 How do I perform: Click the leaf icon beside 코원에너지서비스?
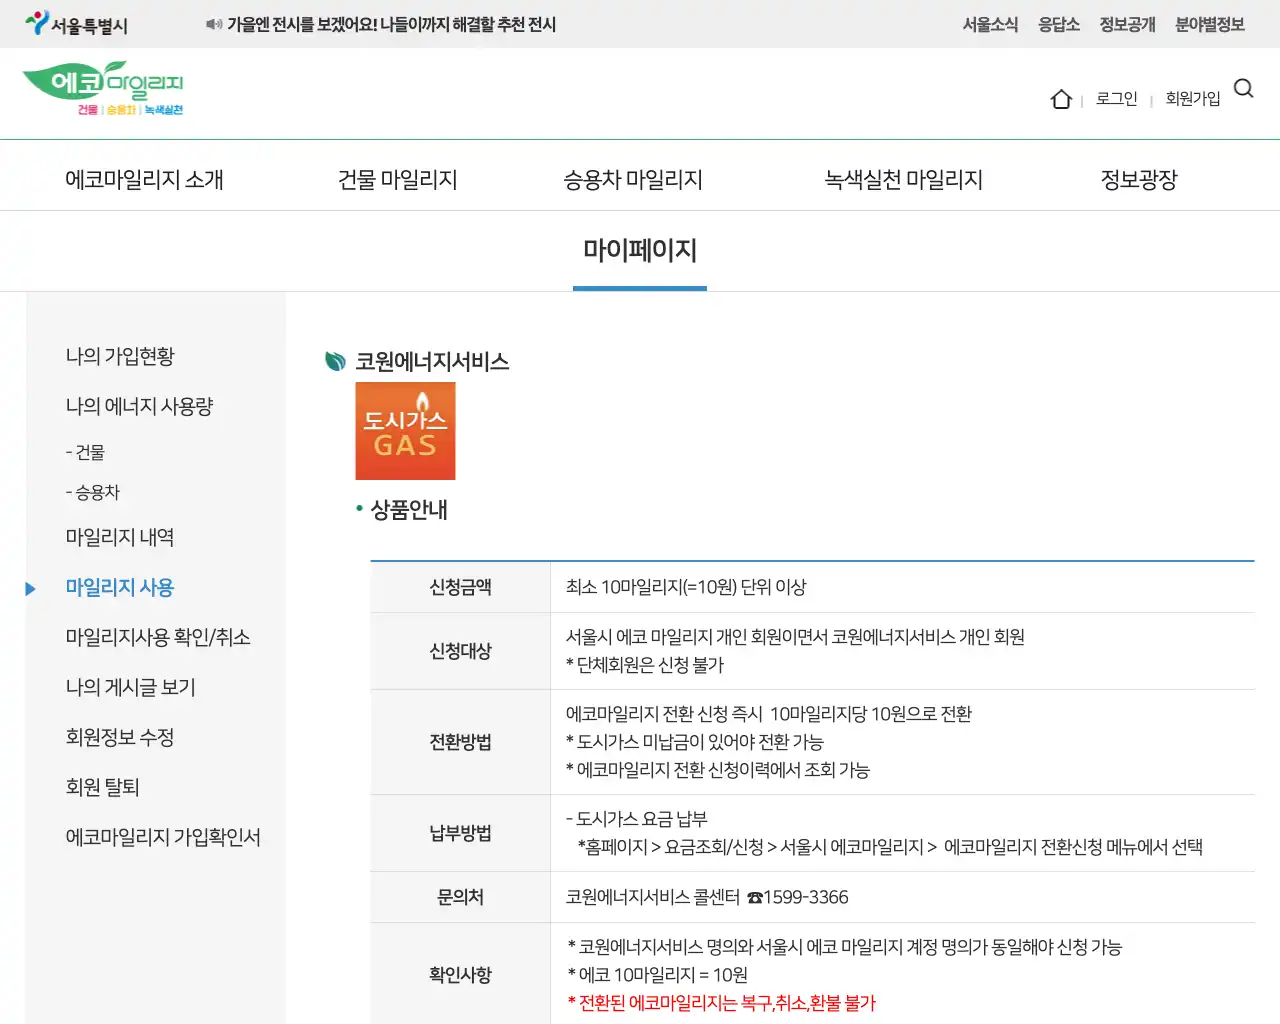click(335, 361)
